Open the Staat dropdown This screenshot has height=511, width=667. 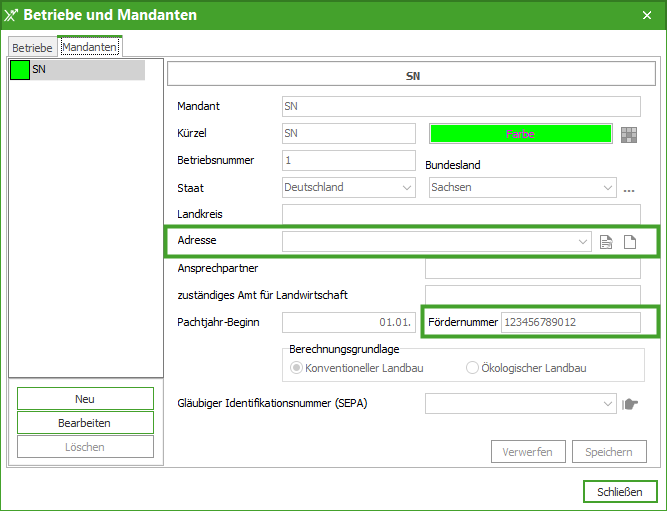click(407, 187)
